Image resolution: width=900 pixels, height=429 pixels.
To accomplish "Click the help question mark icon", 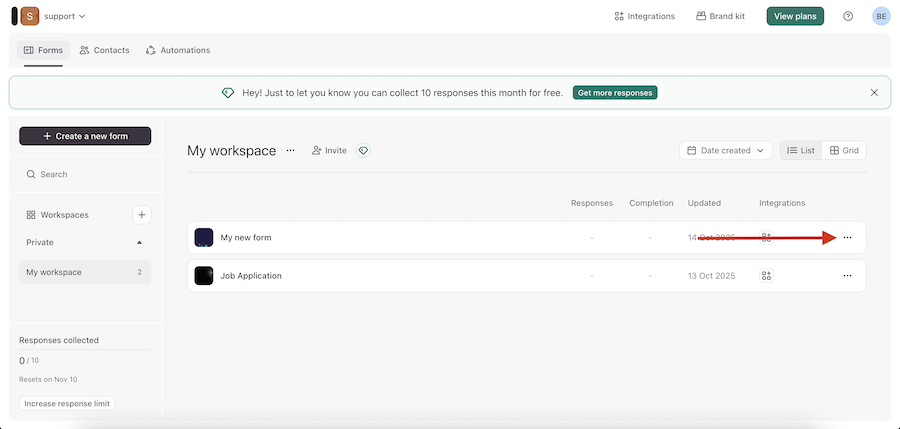I will pos(848,16).
